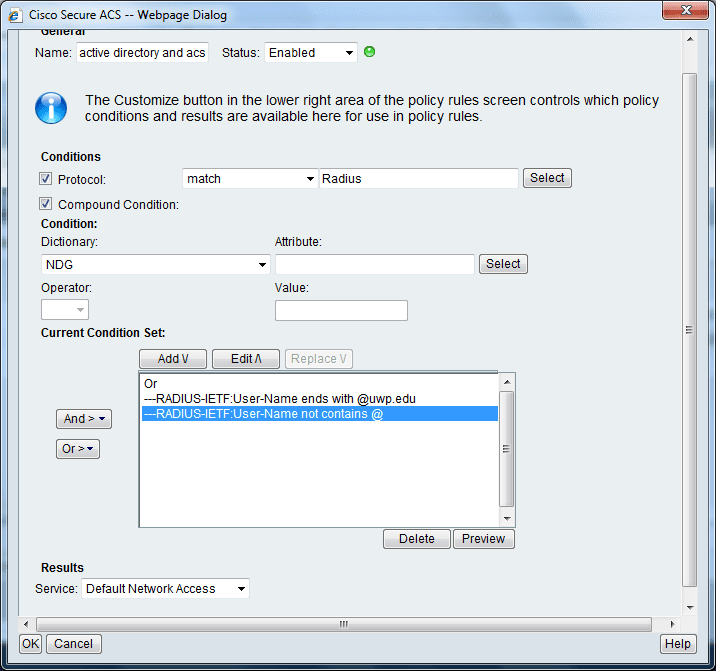Image resolution: width=716 pixels, height=671 pixels.
Task: Click the horizontal scroll right arrow
Action: point(673,624)
